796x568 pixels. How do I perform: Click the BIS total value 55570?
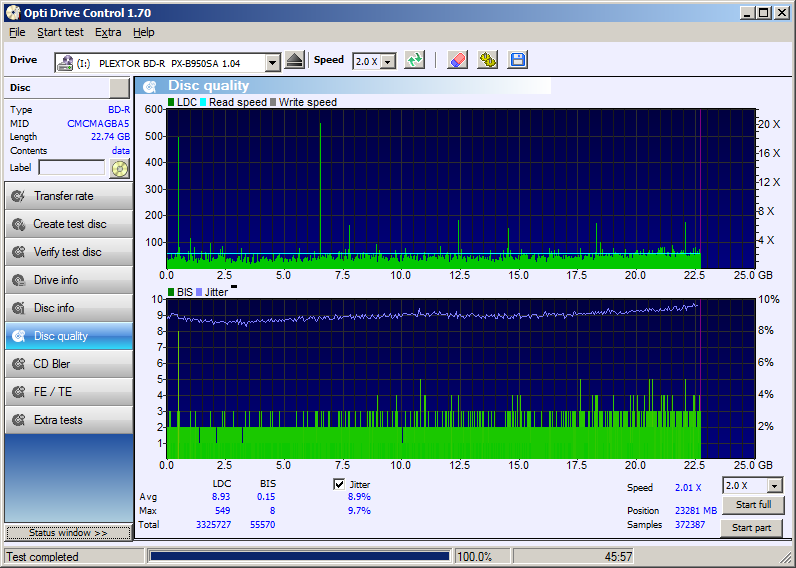262,524
